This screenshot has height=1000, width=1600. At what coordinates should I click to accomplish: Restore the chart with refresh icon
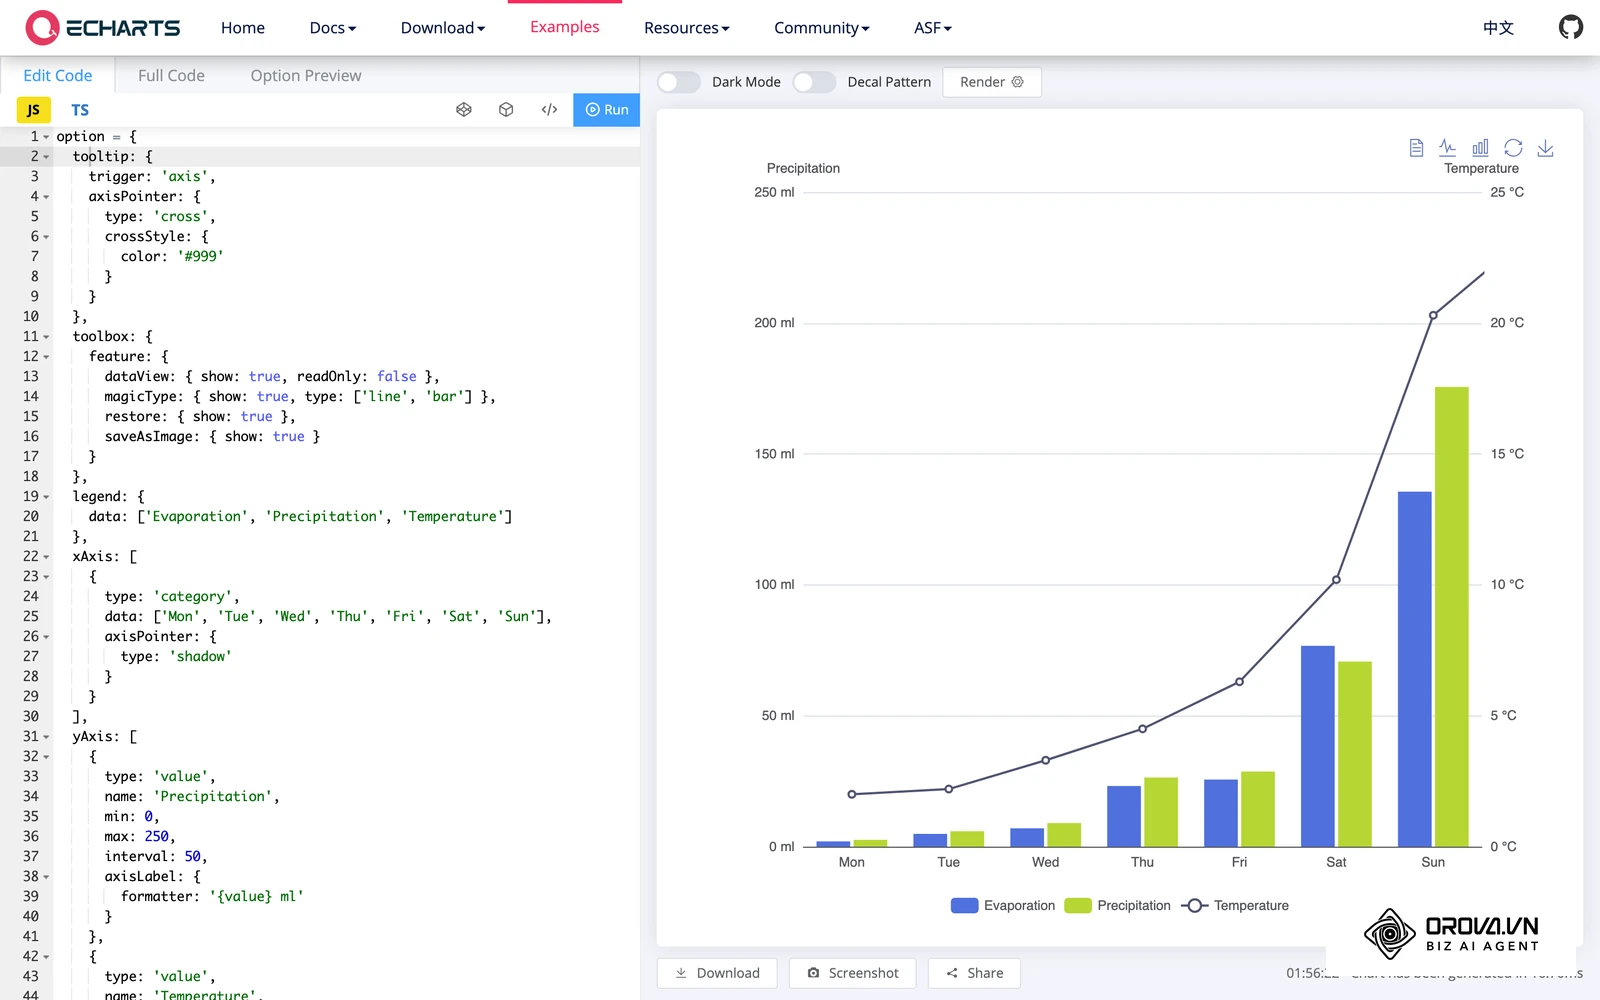pos(1513,148)
